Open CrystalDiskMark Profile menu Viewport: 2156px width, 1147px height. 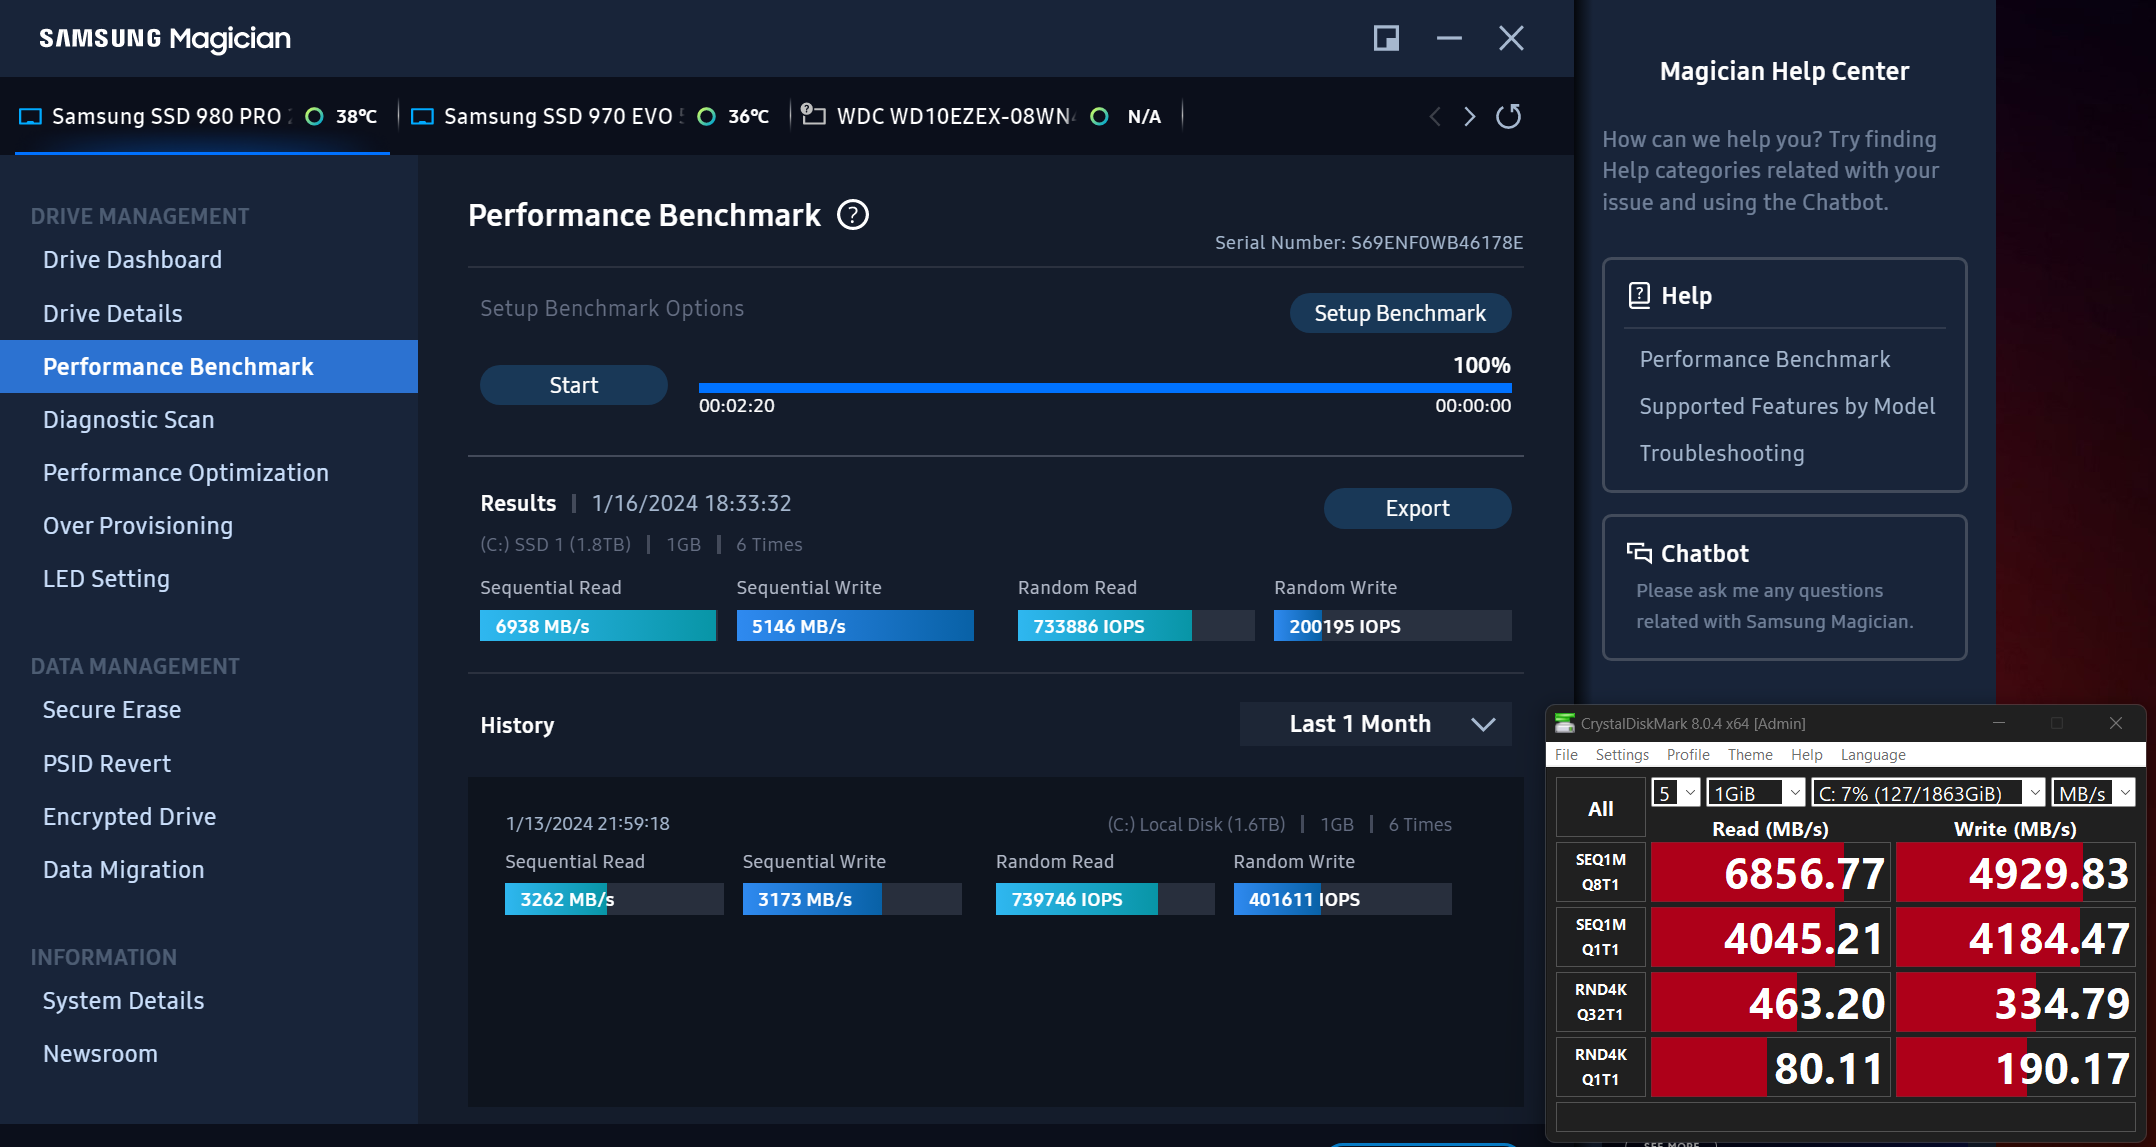[1688, 755]
